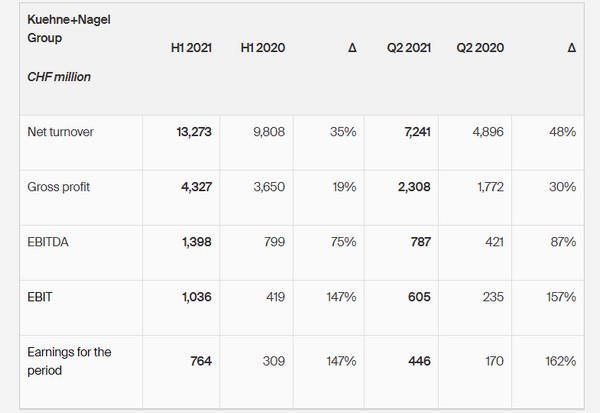Click the EBIT row label
The width and height of the screenshot is (600, 413).
tap(39, 297)
